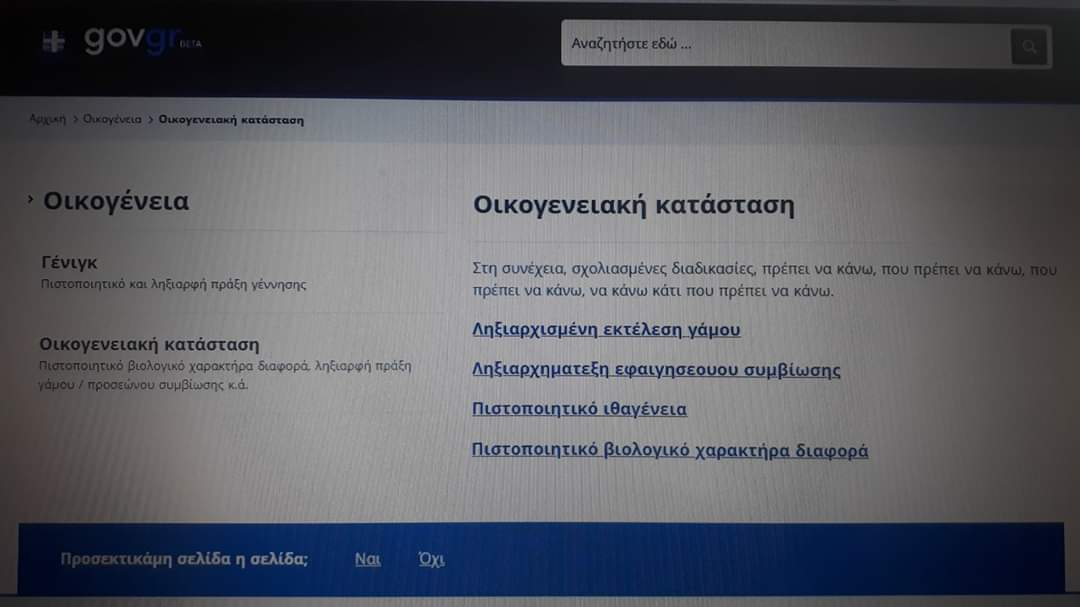Viewport: 1080px width, 607px height.
Task: Select Οικογενειακή κατάσταση sidebar item
Action: coord(149,344)
